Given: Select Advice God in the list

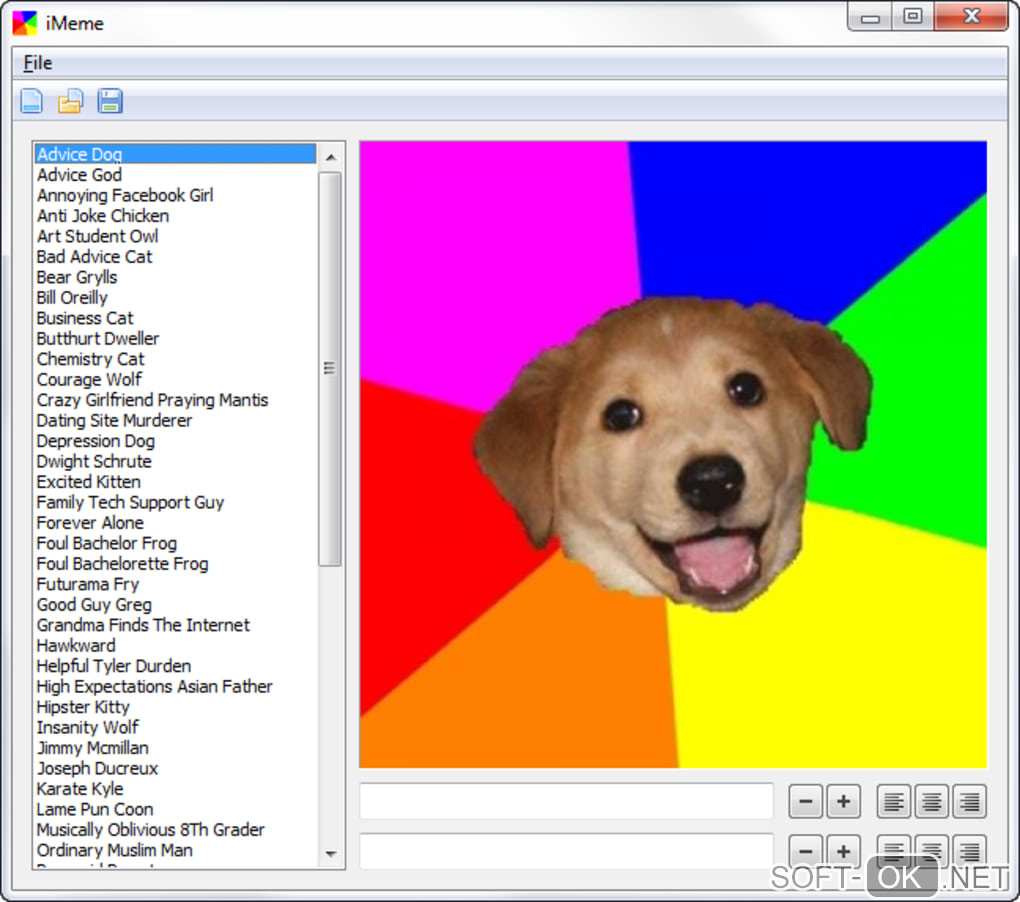Looking at the screenshot, I should [175, 175].
